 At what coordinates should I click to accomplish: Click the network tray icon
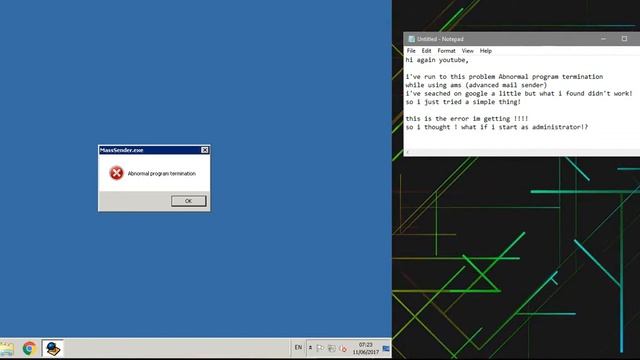coord(332,348)
